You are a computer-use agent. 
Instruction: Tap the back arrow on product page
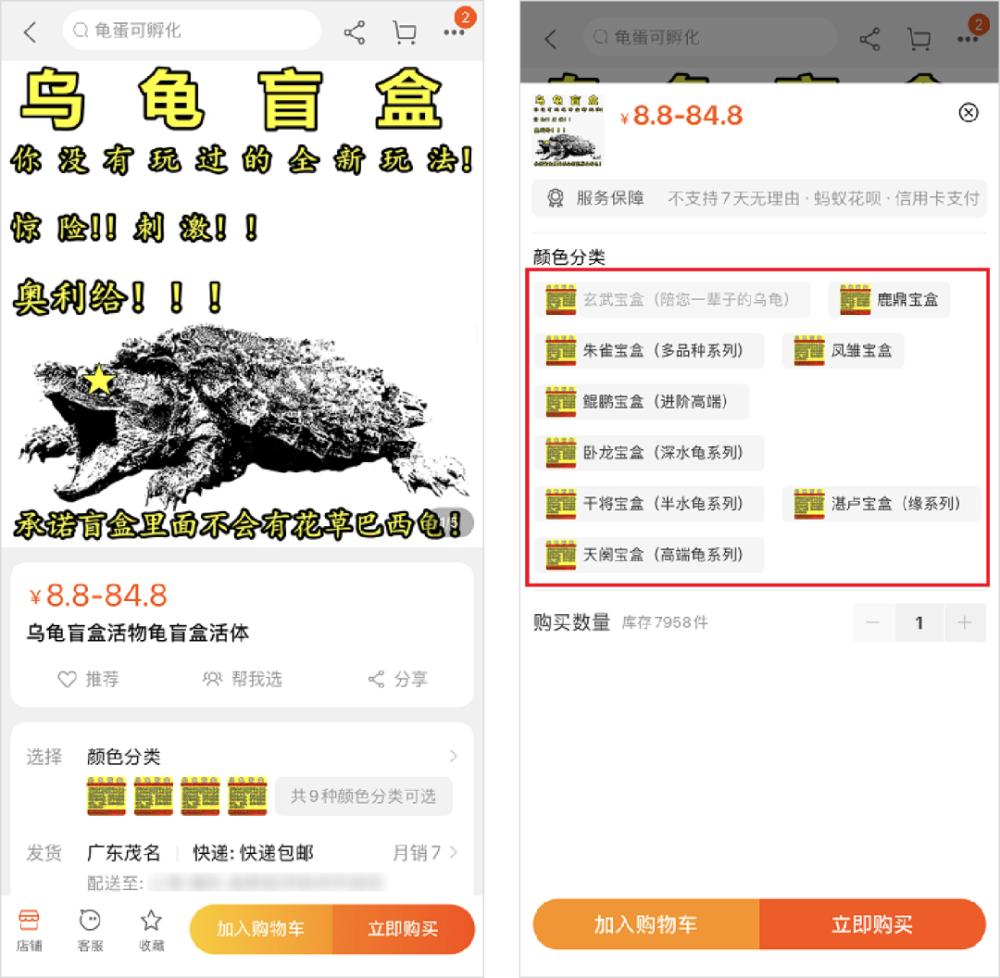30,32
